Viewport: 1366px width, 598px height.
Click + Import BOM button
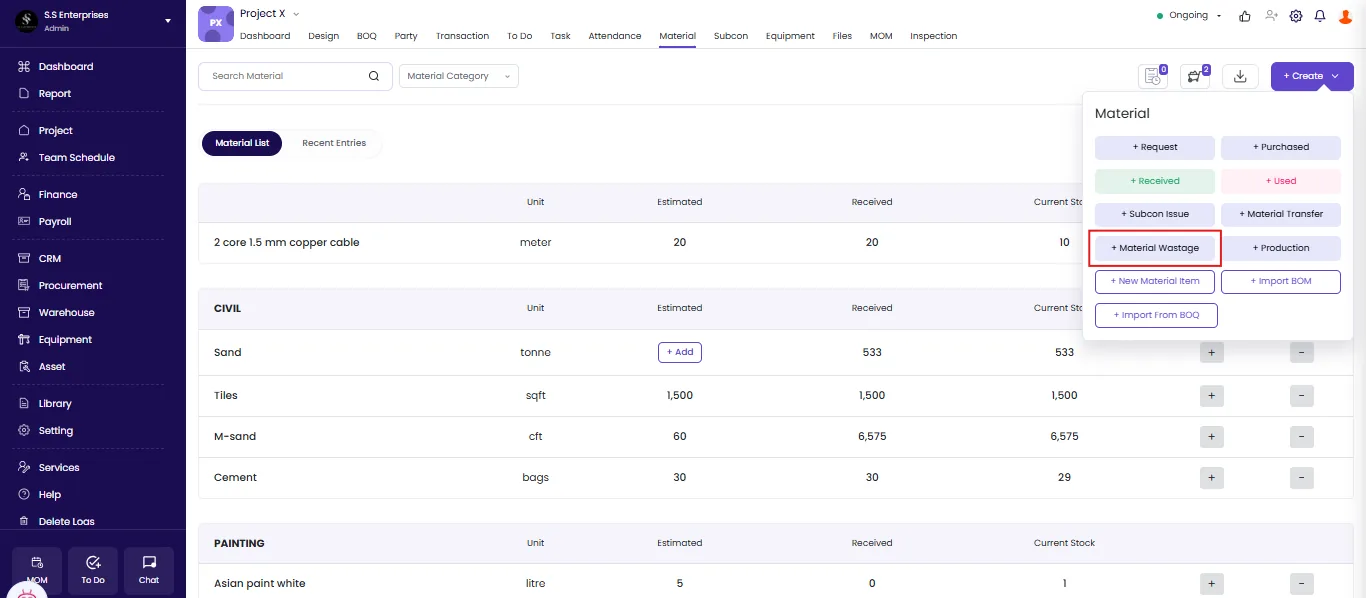1281,282
